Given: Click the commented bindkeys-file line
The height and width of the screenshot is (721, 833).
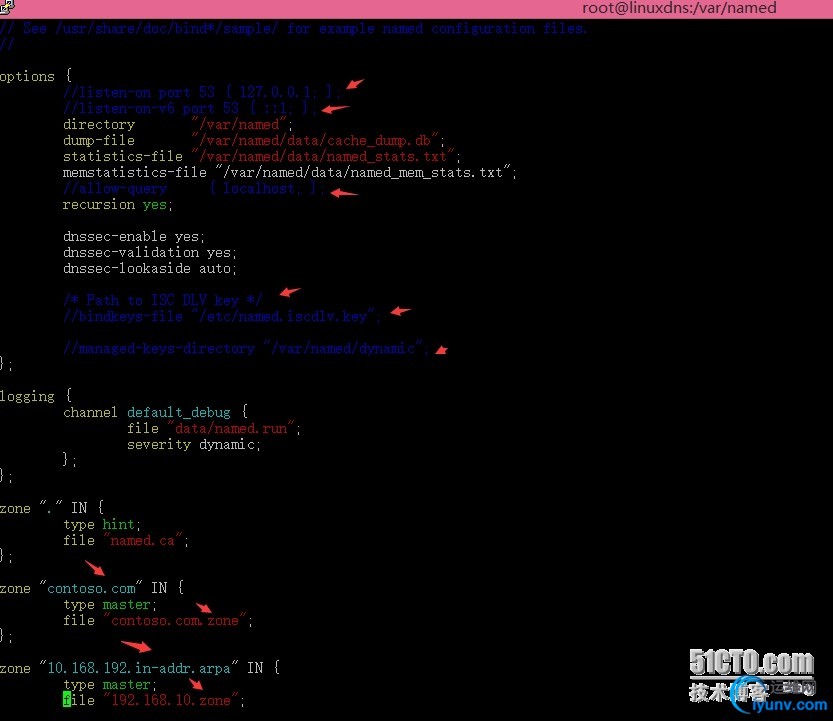Looking at the screenshot, I should click(x=222, y=317).
